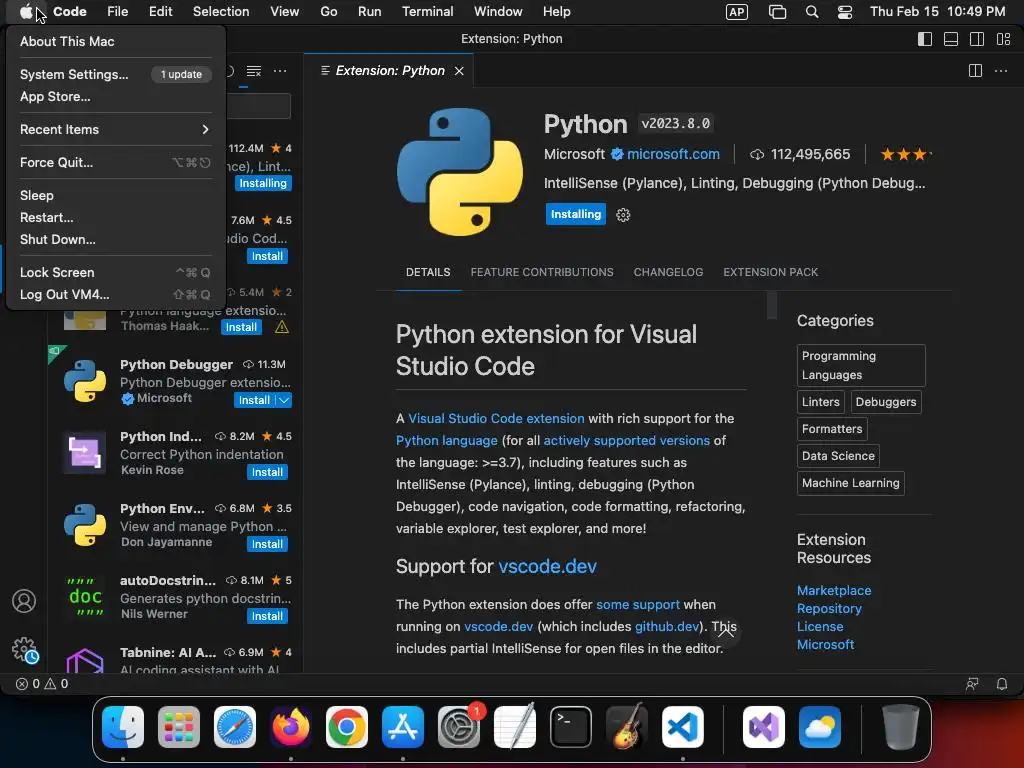Select Lock Screen menu entry
Screen dimensions: 1024x768
115,272
